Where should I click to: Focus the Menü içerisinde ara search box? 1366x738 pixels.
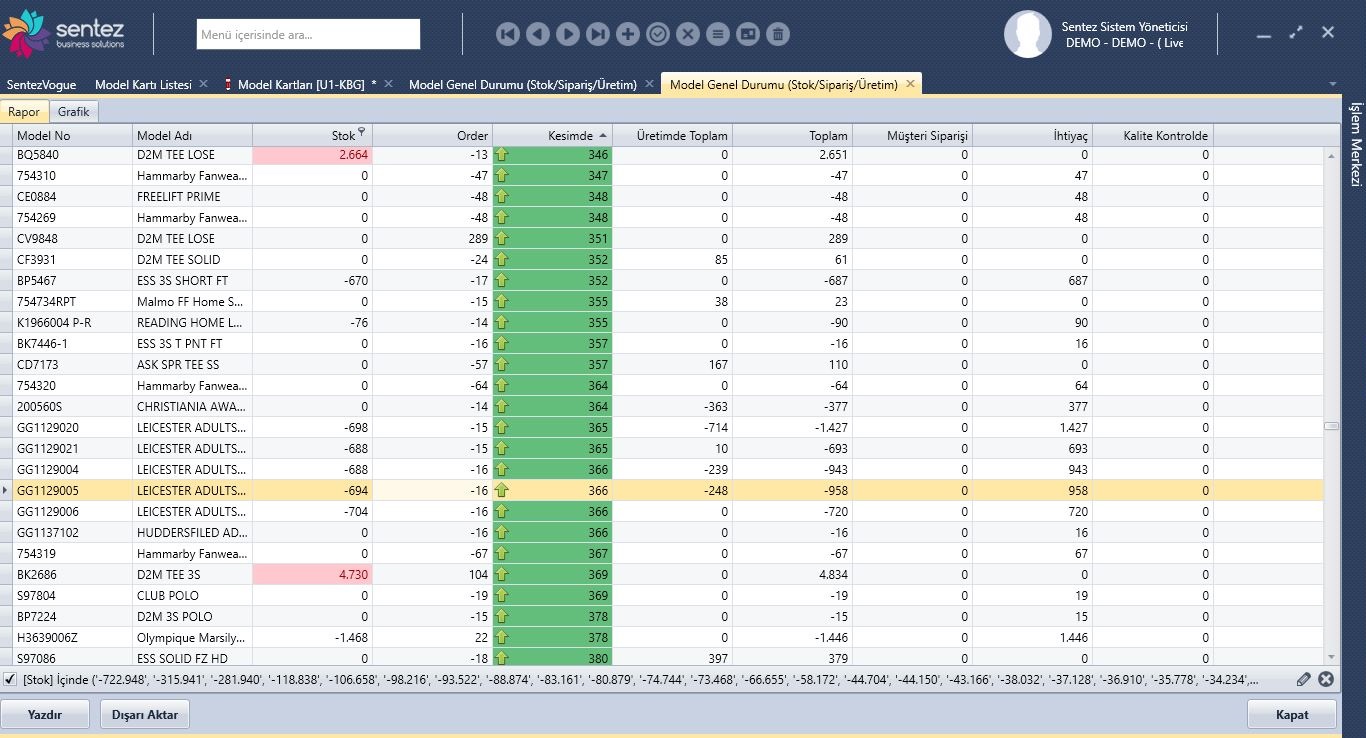(x=308, y=34)
